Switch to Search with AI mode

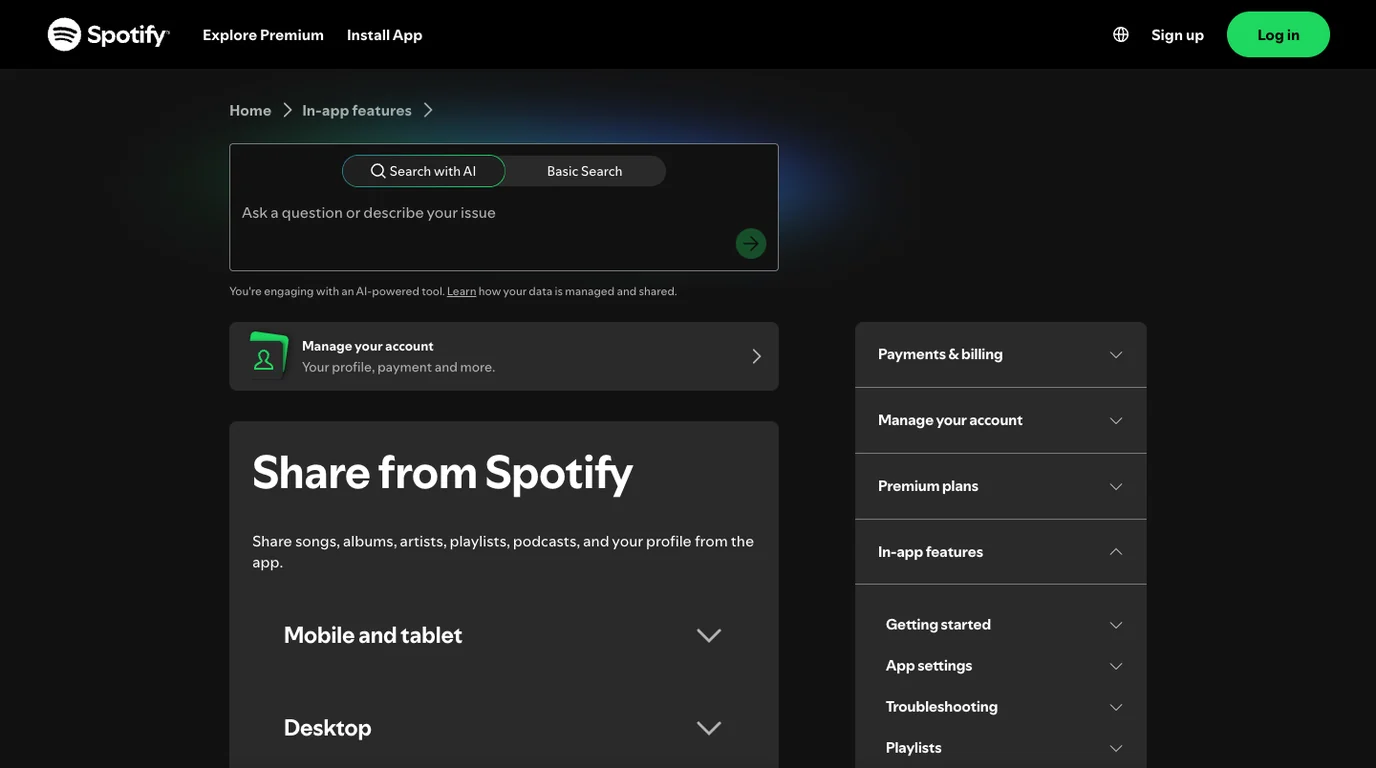tap(424, 171)
